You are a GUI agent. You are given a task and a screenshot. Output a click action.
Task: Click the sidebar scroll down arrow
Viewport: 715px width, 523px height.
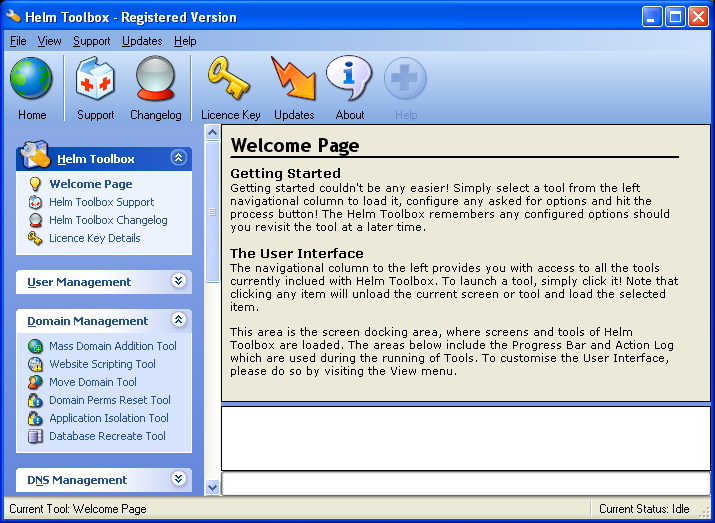point(212,487)
